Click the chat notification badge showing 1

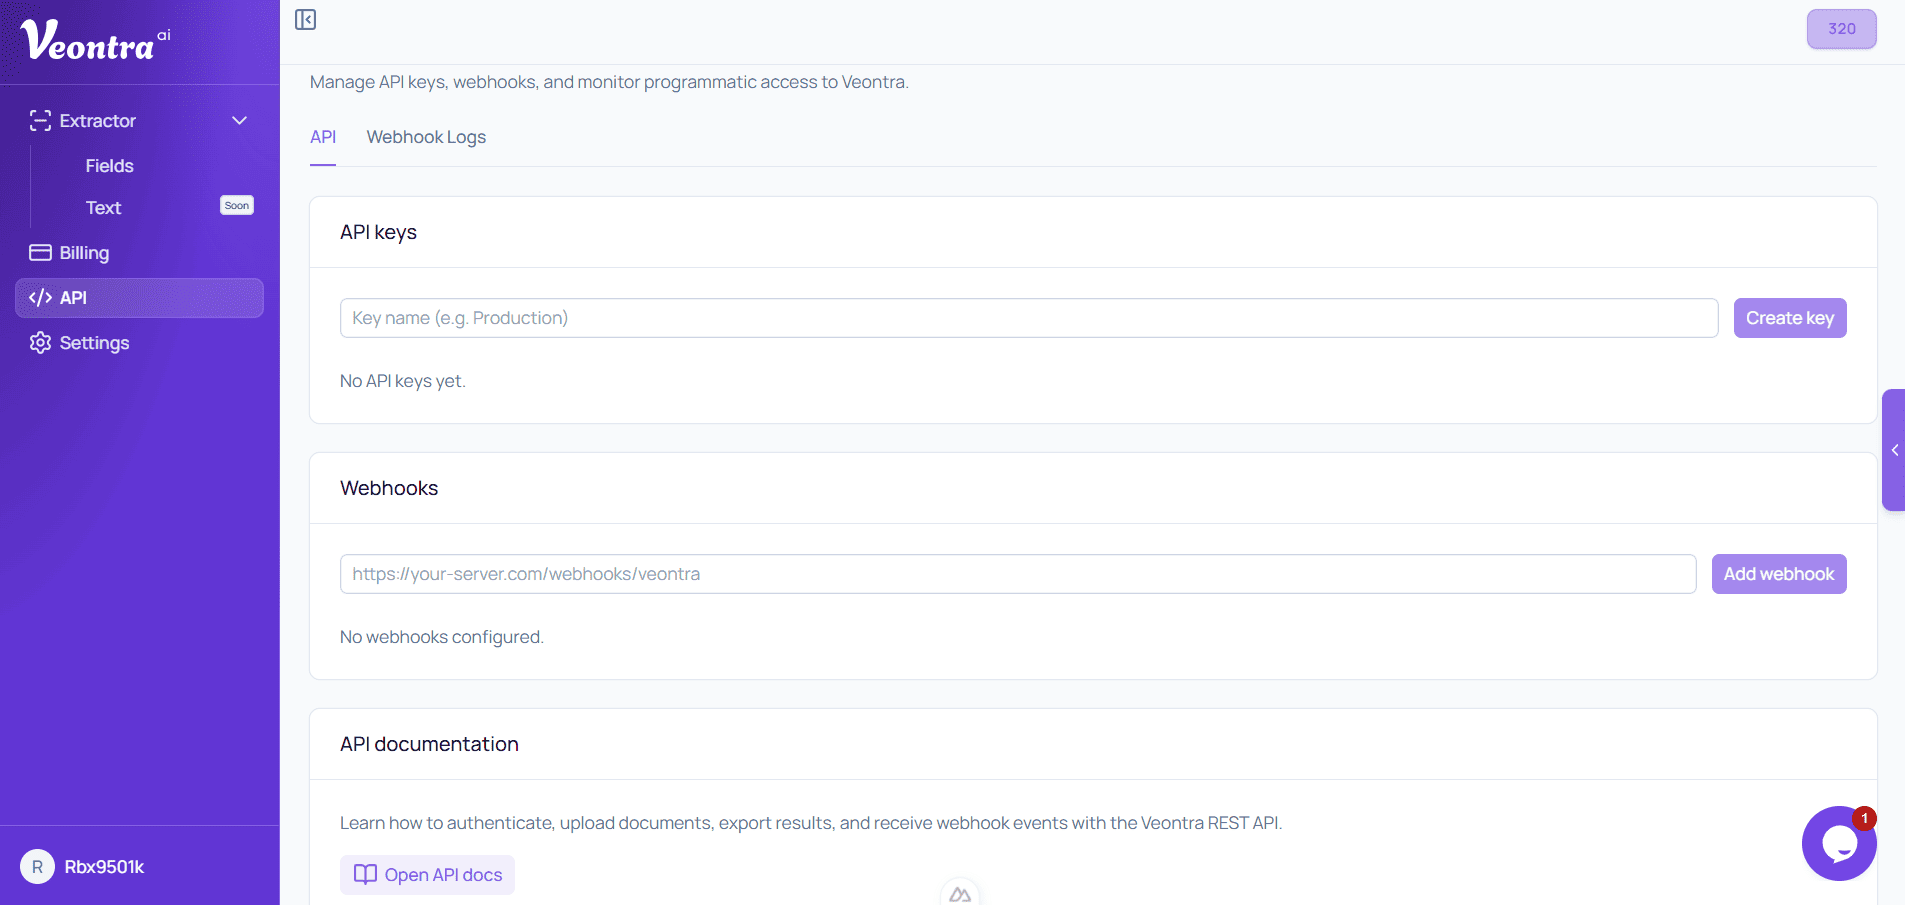tap(1864, 818)
